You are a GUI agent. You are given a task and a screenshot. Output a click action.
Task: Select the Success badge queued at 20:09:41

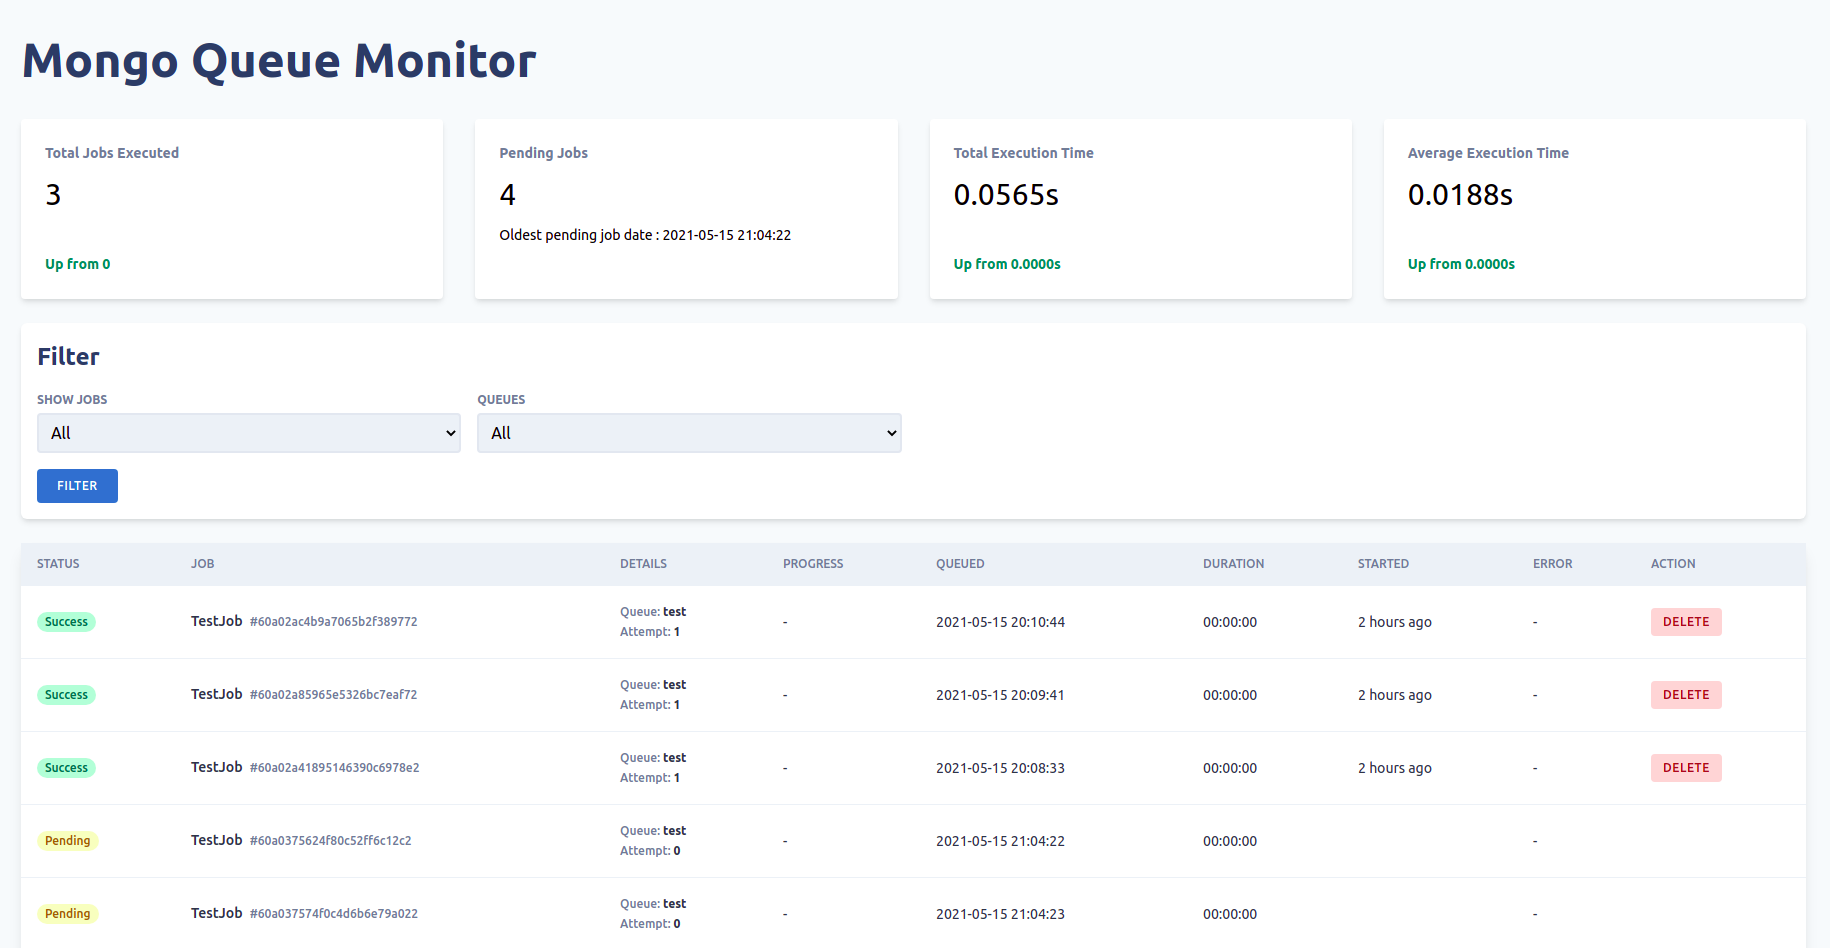click(66, 695)
